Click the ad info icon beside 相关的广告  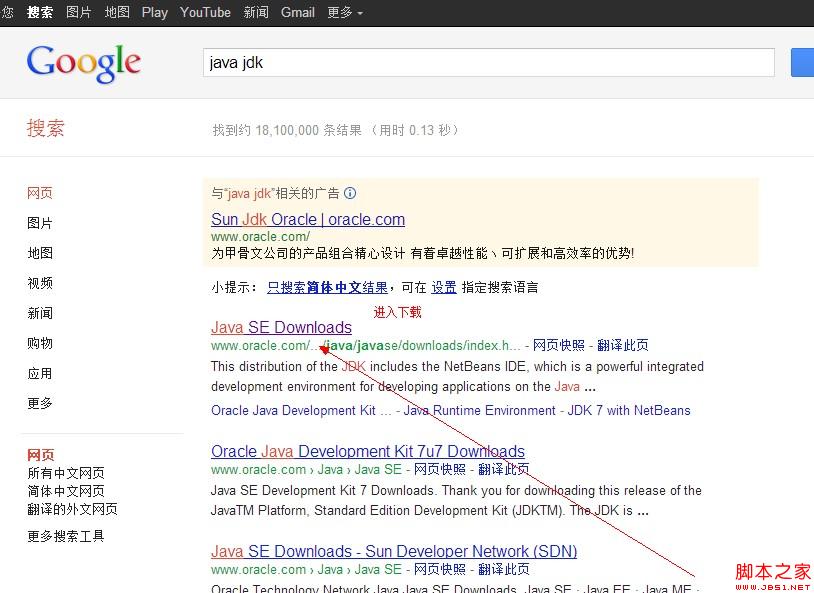[350, 194]
